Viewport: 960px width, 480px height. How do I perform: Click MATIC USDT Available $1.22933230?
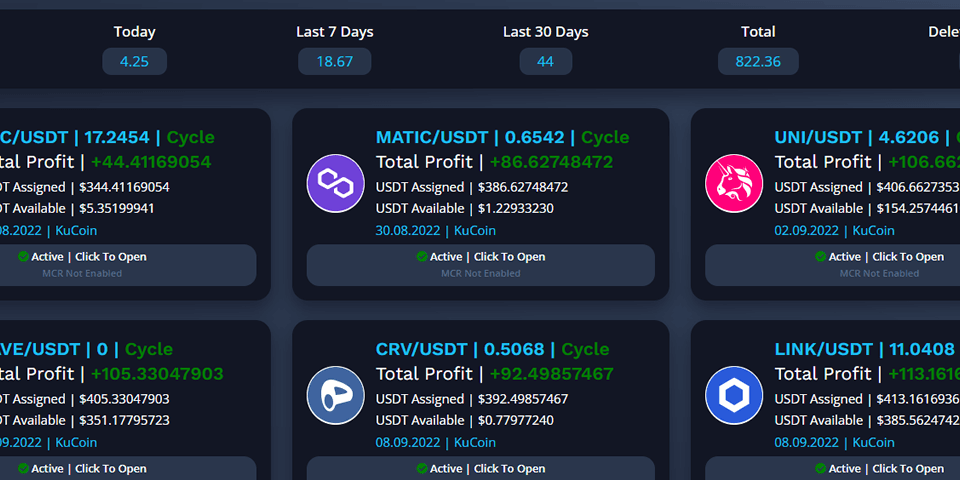point(465,209)
